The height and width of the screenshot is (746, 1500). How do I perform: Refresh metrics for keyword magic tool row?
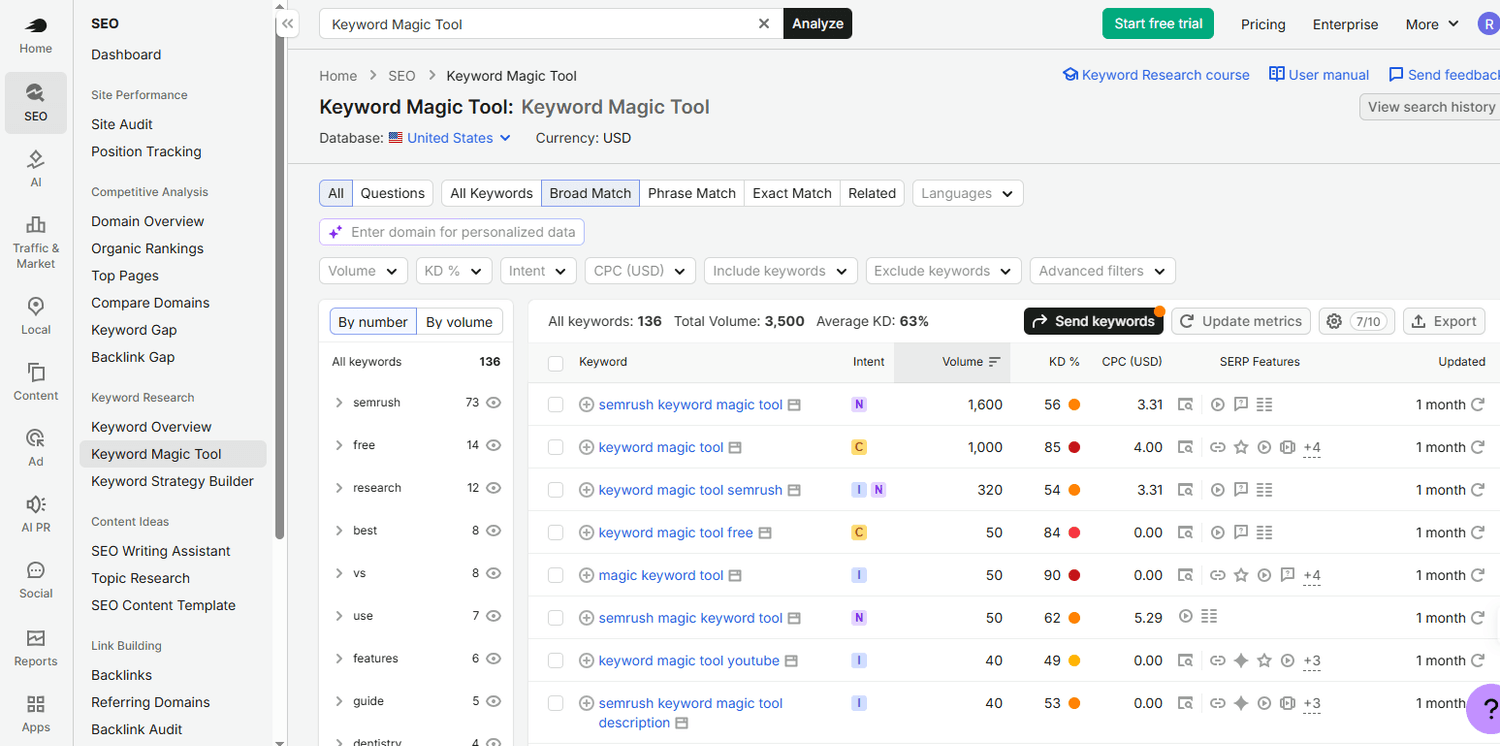click(x=1477, y=447)
